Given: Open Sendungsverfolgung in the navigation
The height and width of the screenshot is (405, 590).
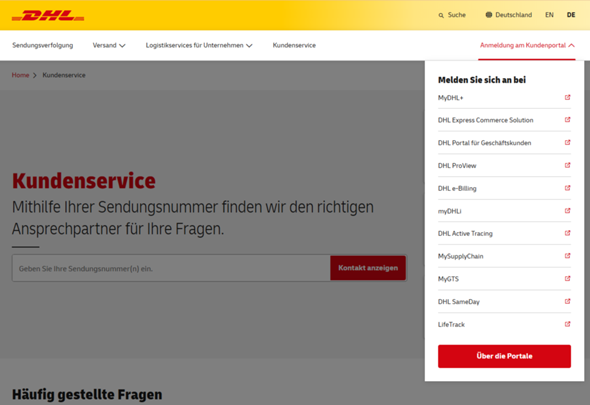Looking at the screenshot, I should (x=43, y=45).
